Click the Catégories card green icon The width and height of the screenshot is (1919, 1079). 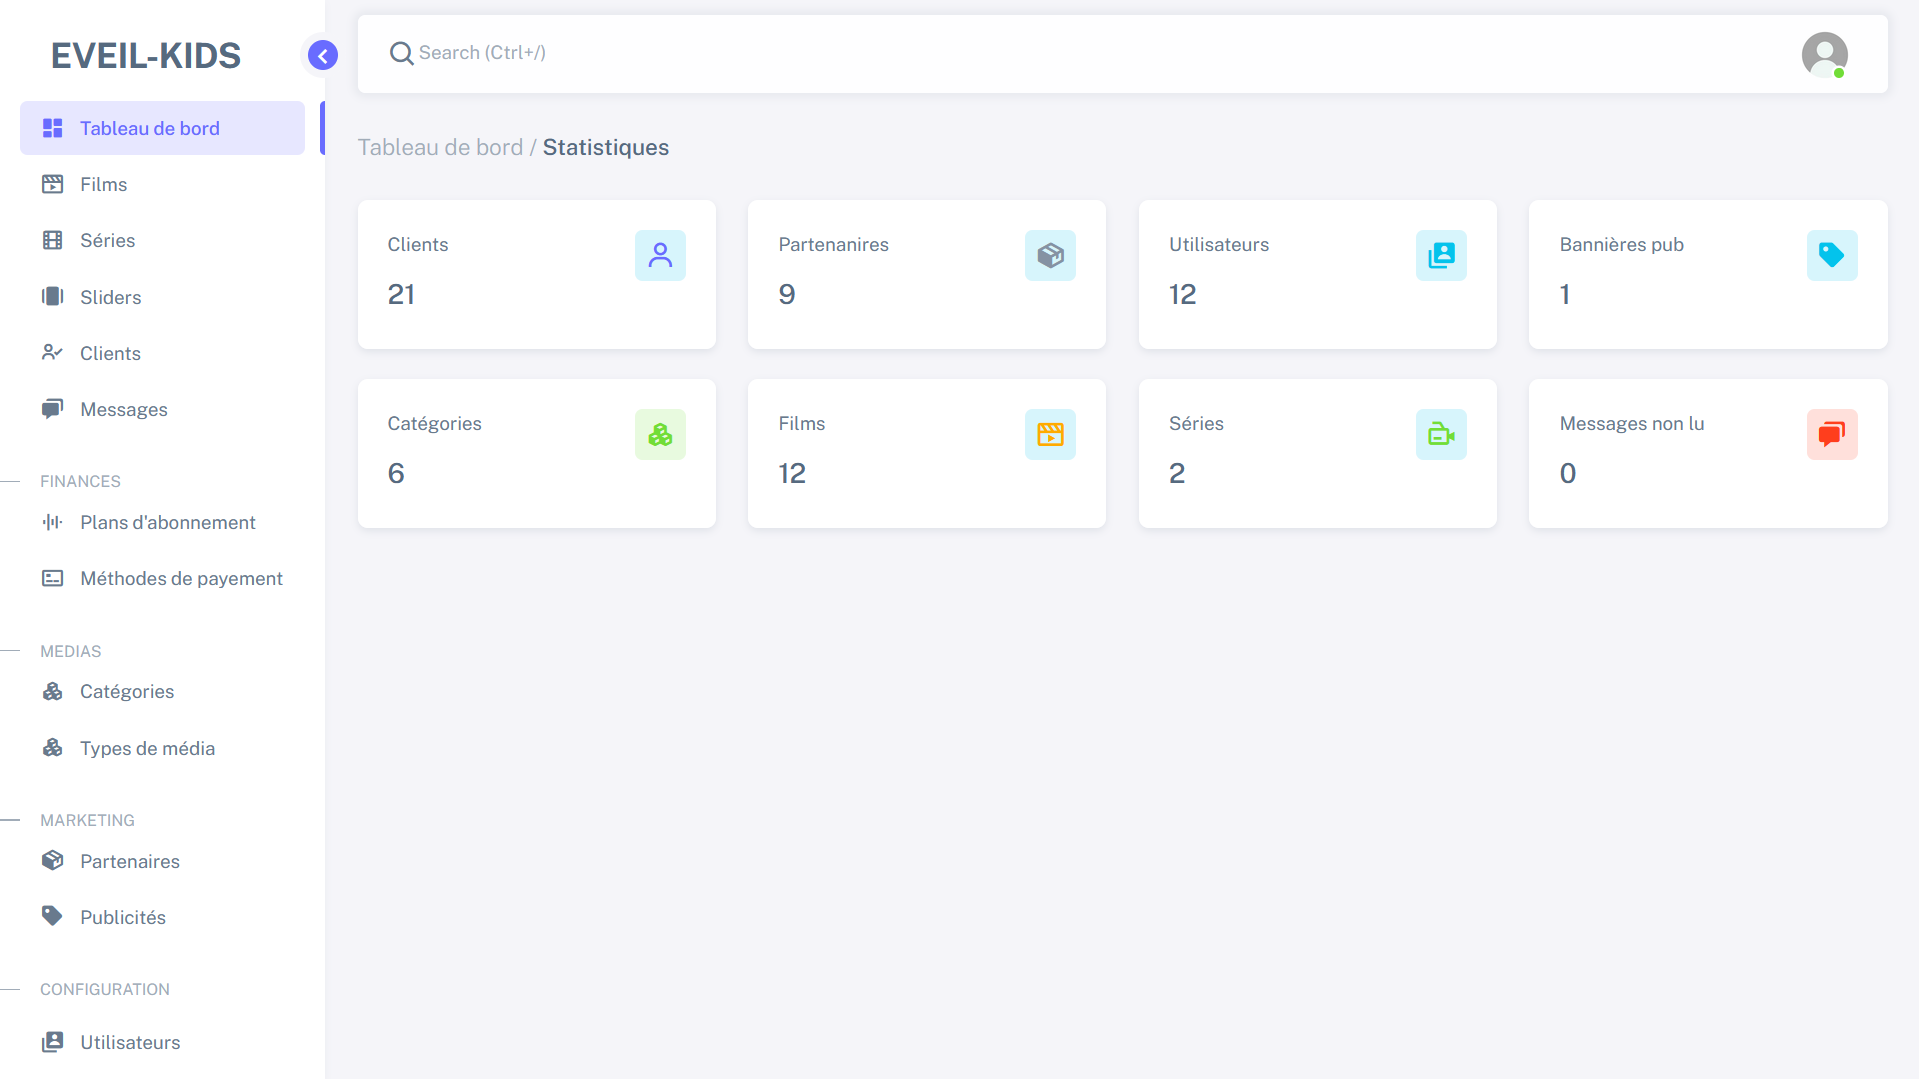pos(660,434)
